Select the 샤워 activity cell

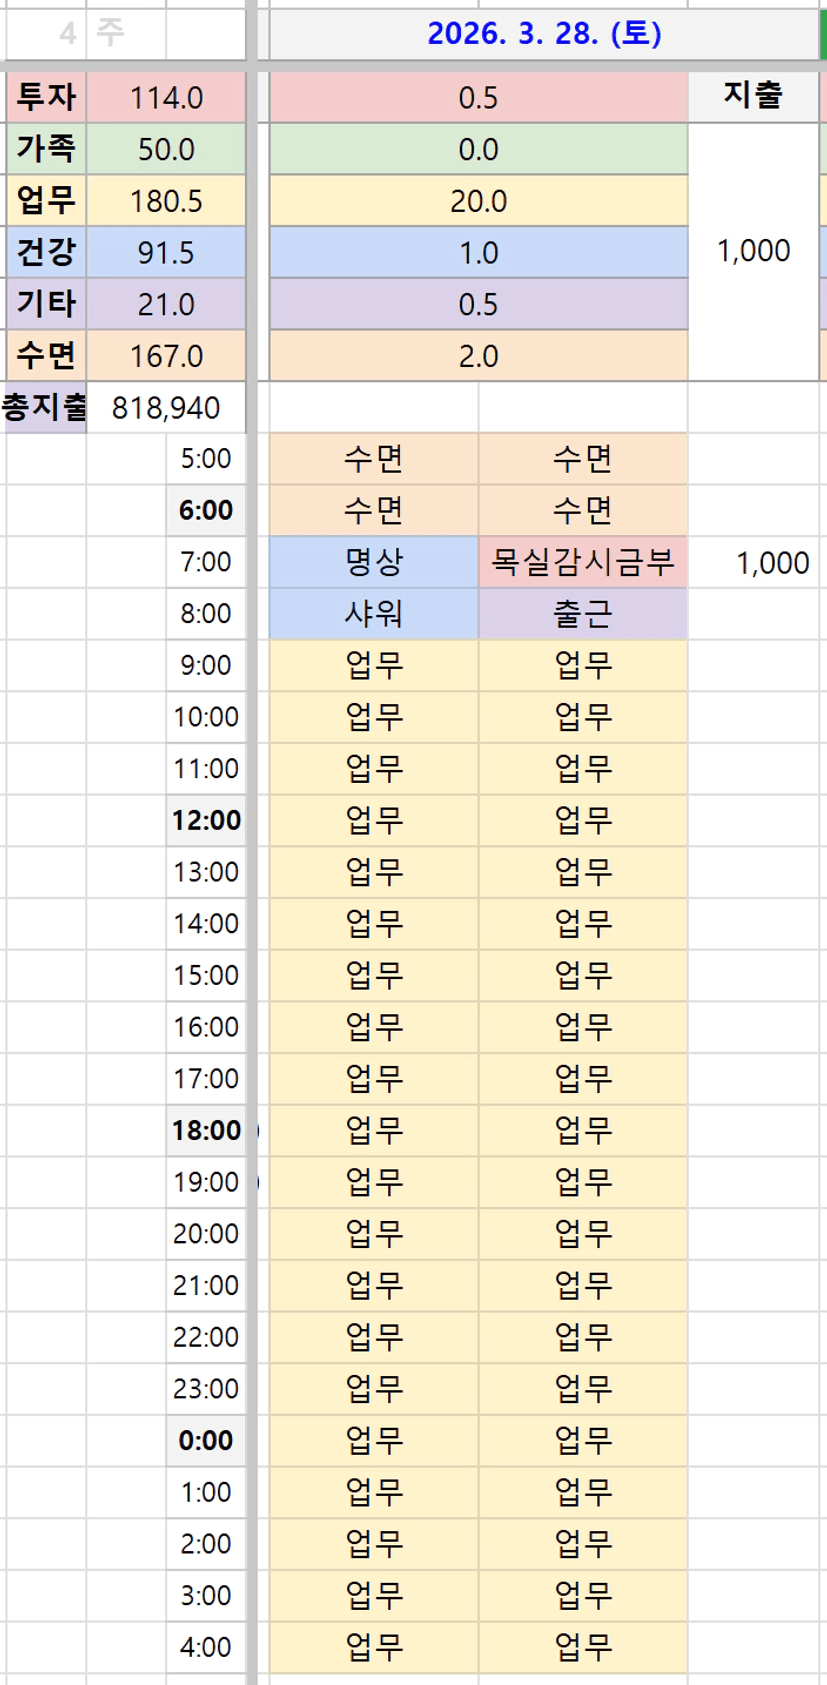[374, 613]
